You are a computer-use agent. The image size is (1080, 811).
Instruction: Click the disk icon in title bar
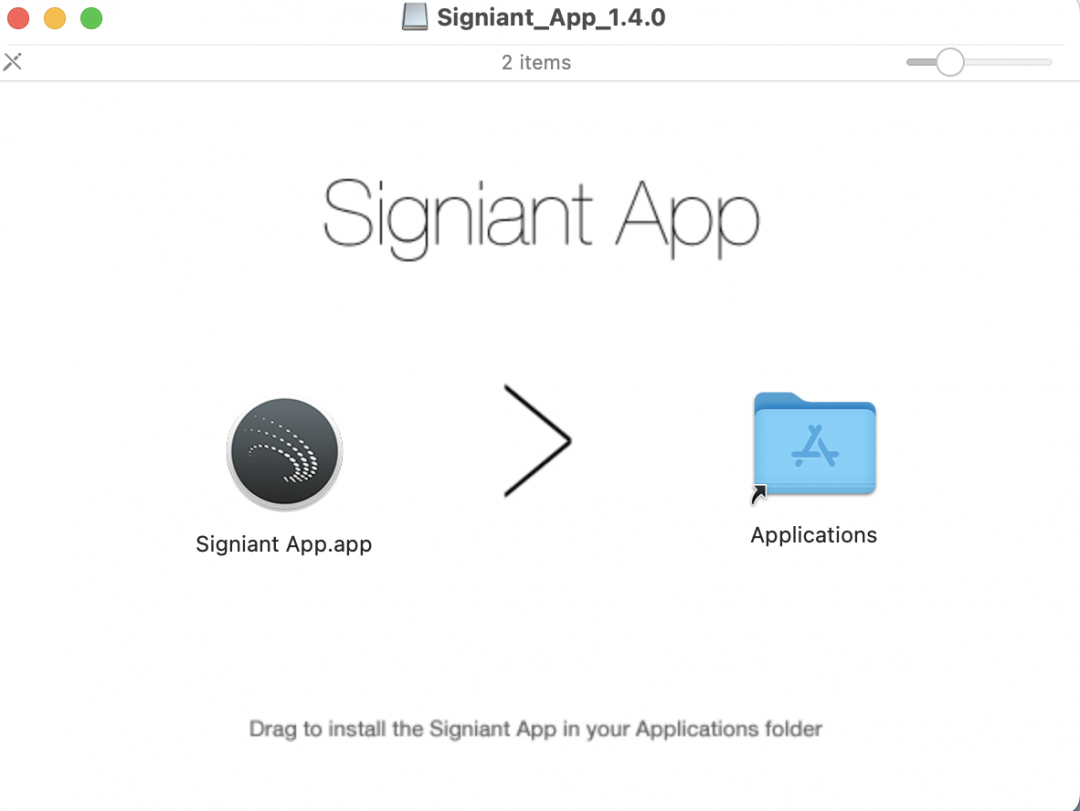pos(415,17)
